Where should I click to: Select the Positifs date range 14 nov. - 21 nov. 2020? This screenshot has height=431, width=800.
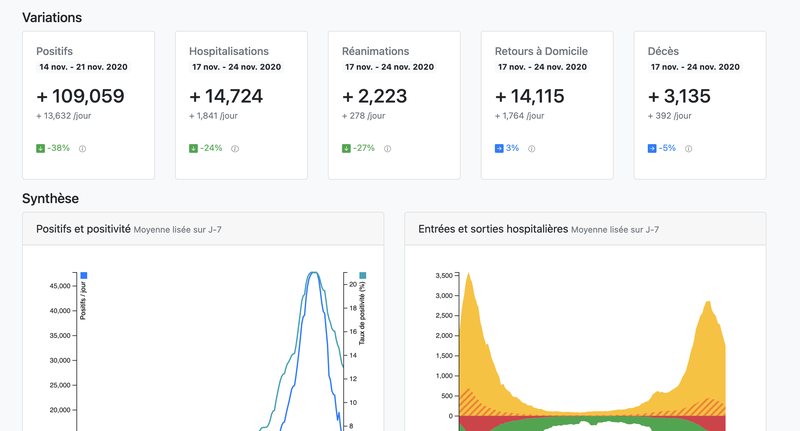point(83,67)
